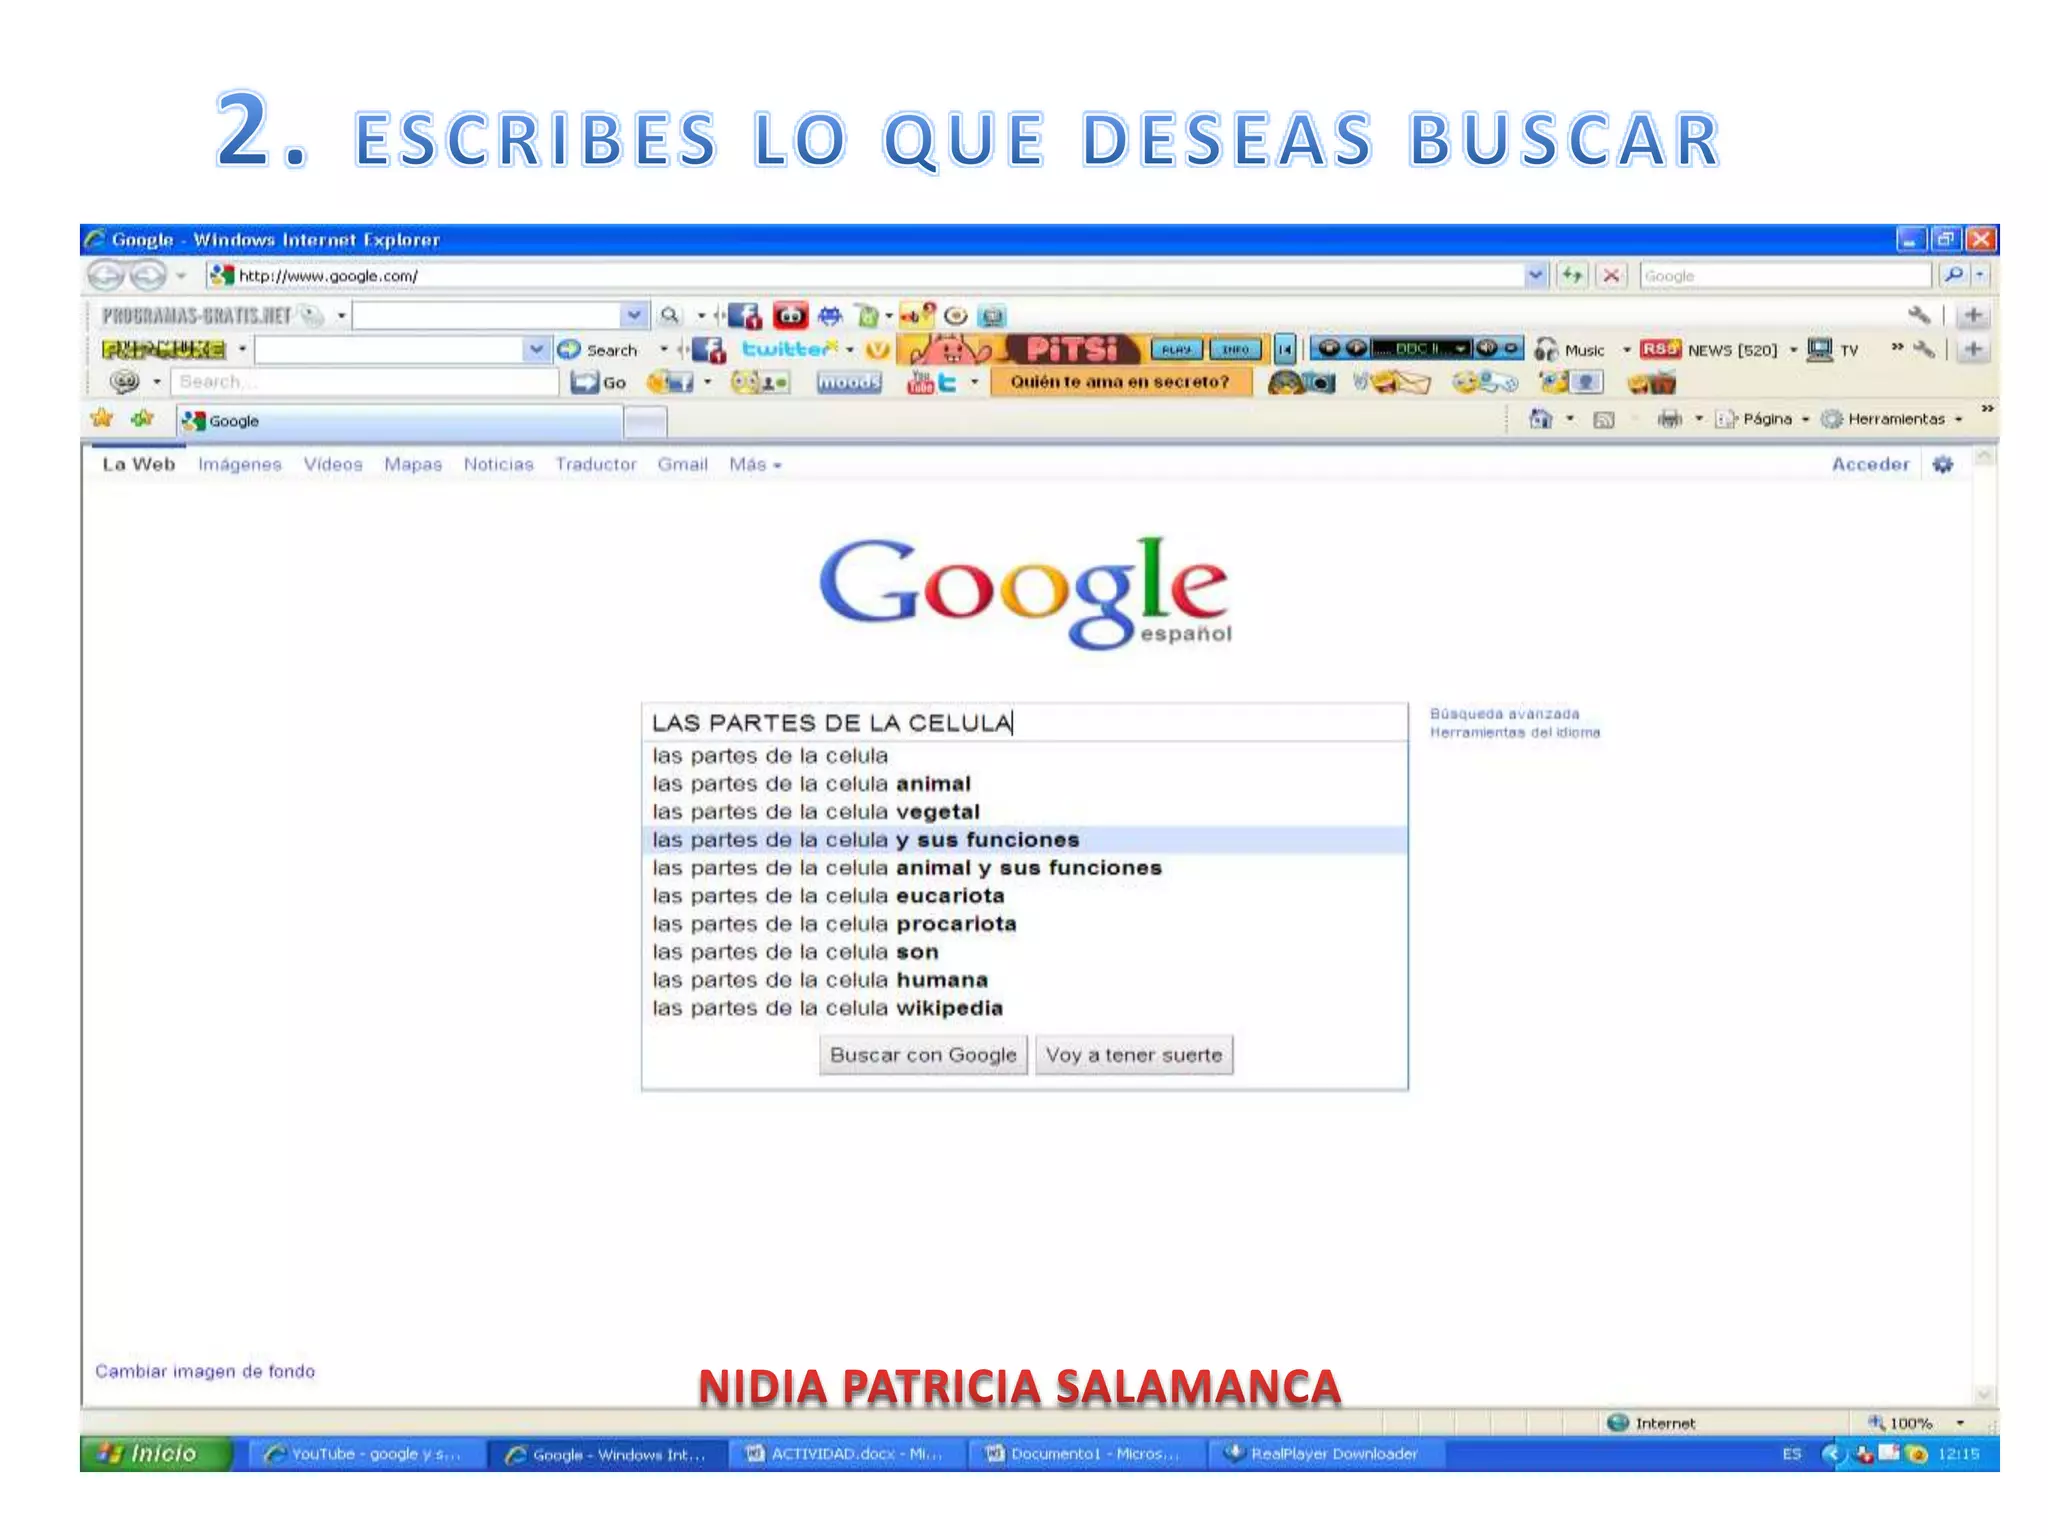Switch to ACTIVIDAD.docx taskbar window
This screenshot has width=2048, height=1536.
[846, 1454]
